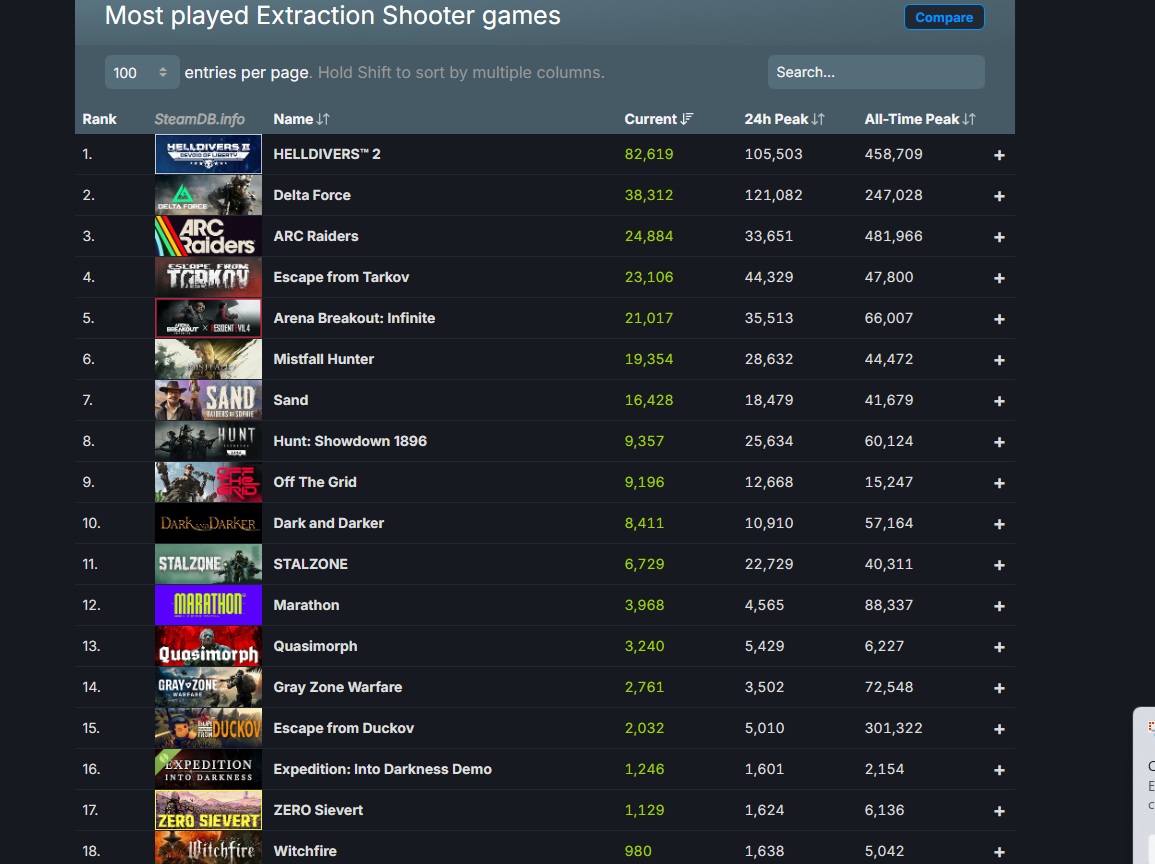Click the Compare button
This screenshot has height=864, width=1155.
point(944,17)
